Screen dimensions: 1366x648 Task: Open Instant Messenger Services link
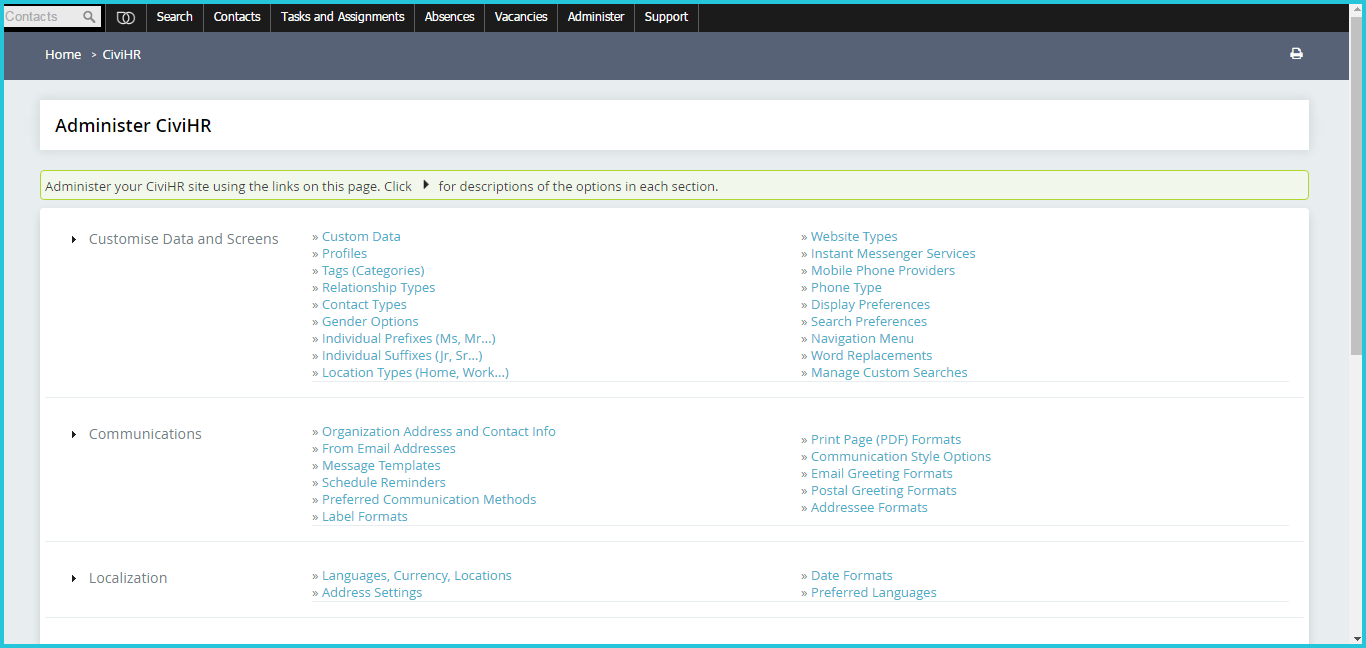893,254
